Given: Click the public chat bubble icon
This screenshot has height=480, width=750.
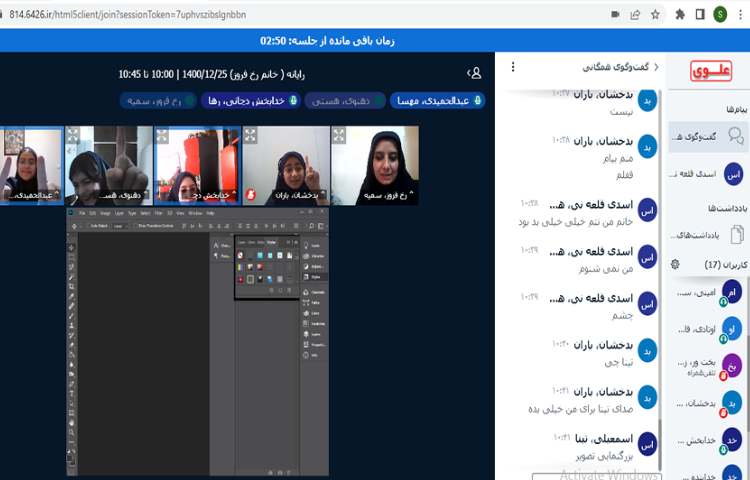Looking at the screenshot, I should [736, 137].
